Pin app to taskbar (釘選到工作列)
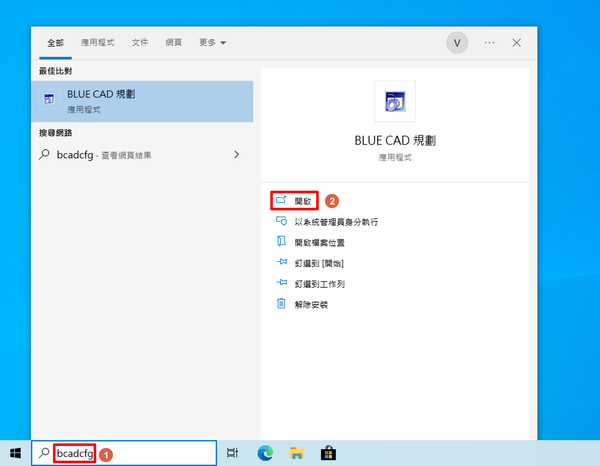The height and width of the screenshot is (466, 600). click(310, 284)
